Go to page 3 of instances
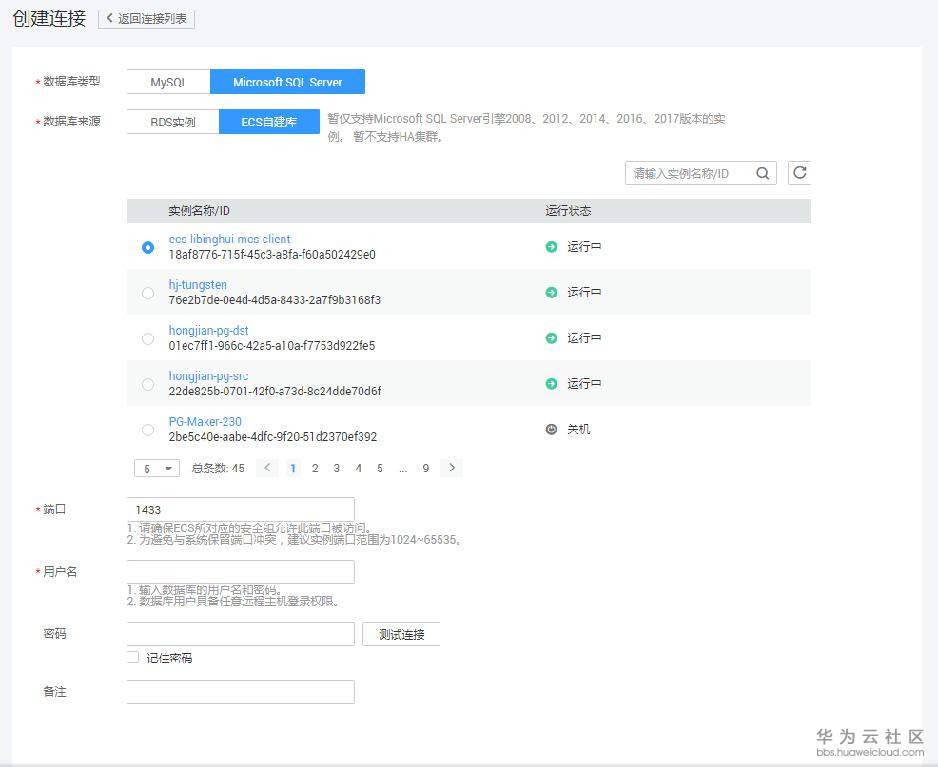This screenshot has width=938, height=767. pos(337,468)
